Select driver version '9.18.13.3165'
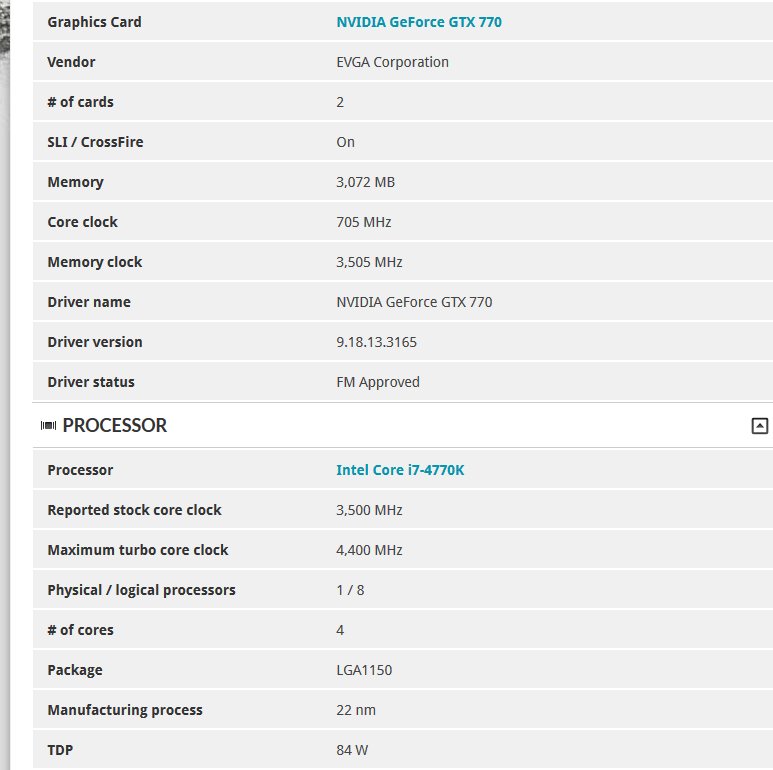This screenshot has height=770, width=773. [x=376, y=342]
